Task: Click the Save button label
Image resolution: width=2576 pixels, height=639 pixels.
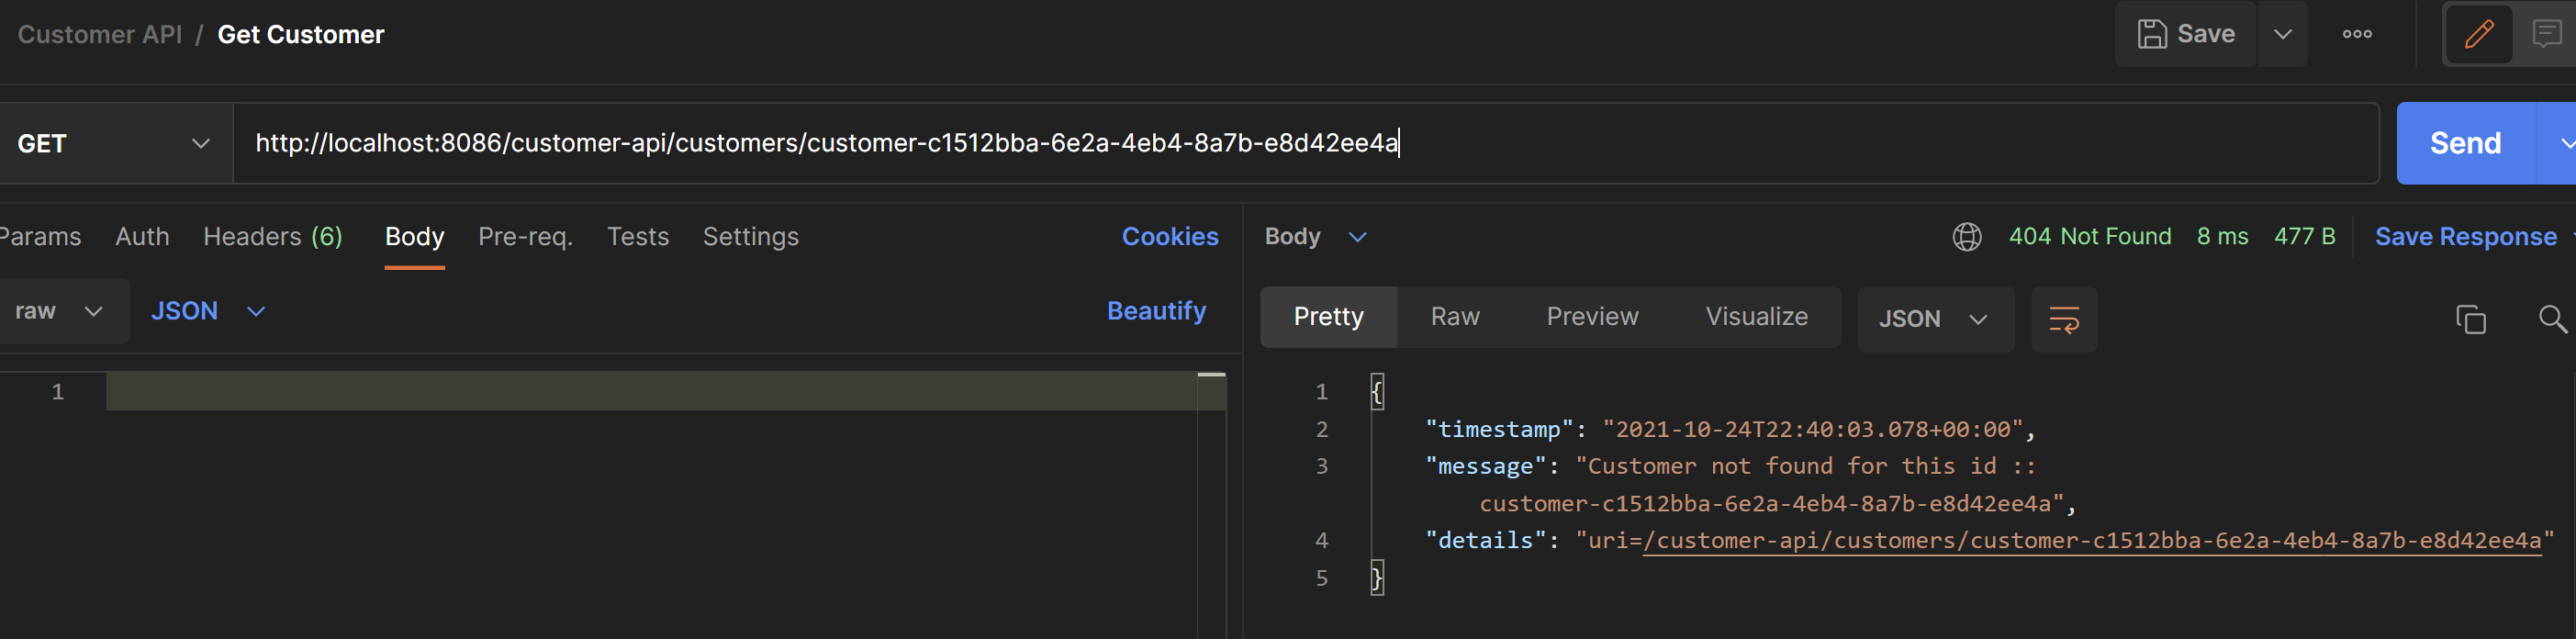Action: point(2205,34)
